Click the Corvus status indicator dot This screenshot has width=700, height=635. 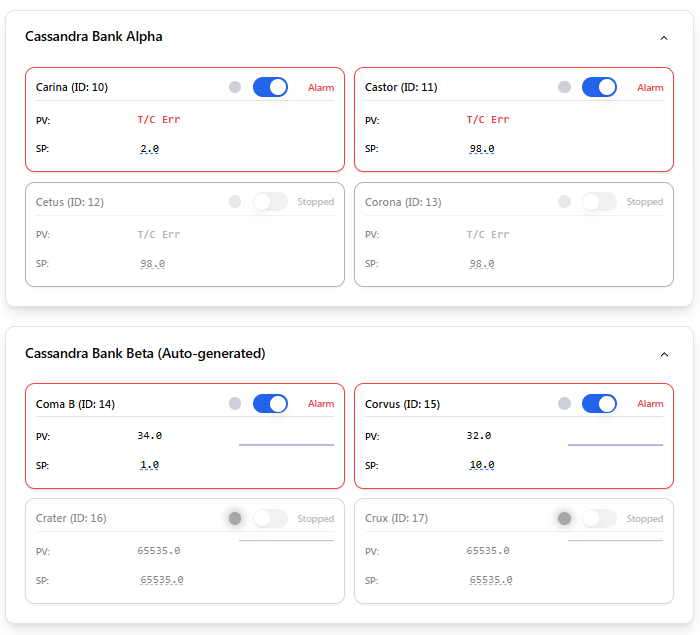click(564, 404)
